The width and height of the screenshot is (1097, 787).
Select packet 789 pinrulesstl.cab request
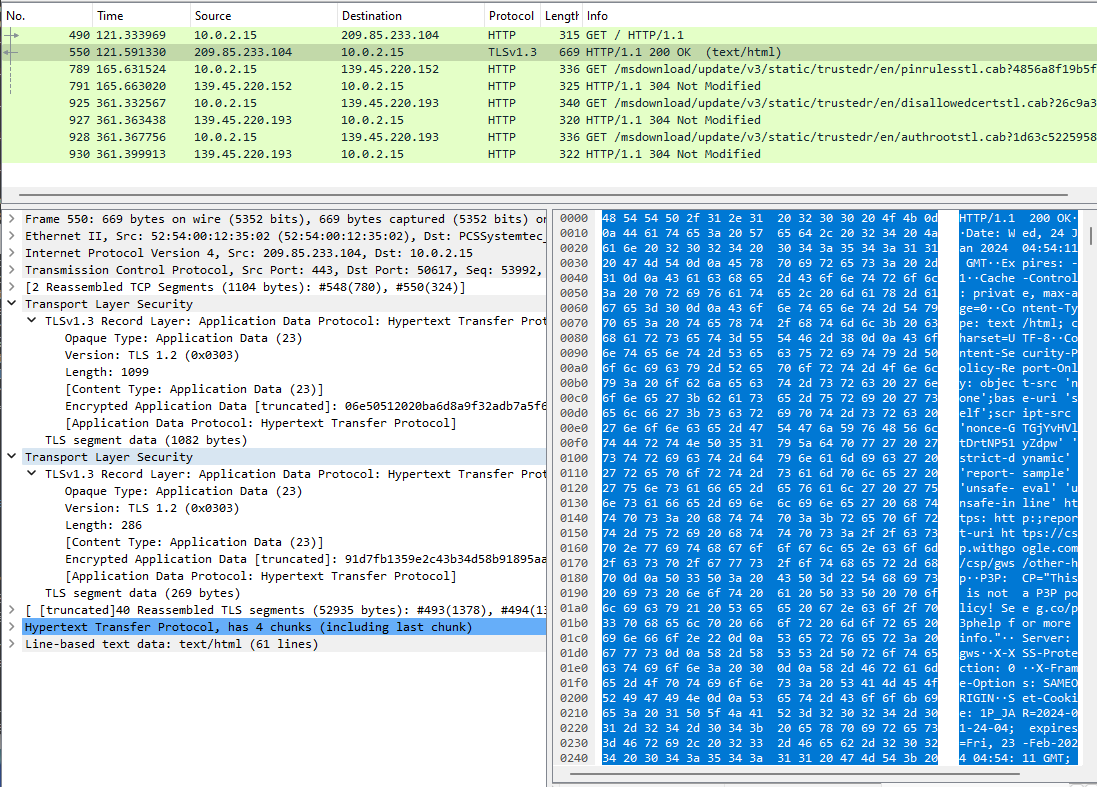click(548, 69)
